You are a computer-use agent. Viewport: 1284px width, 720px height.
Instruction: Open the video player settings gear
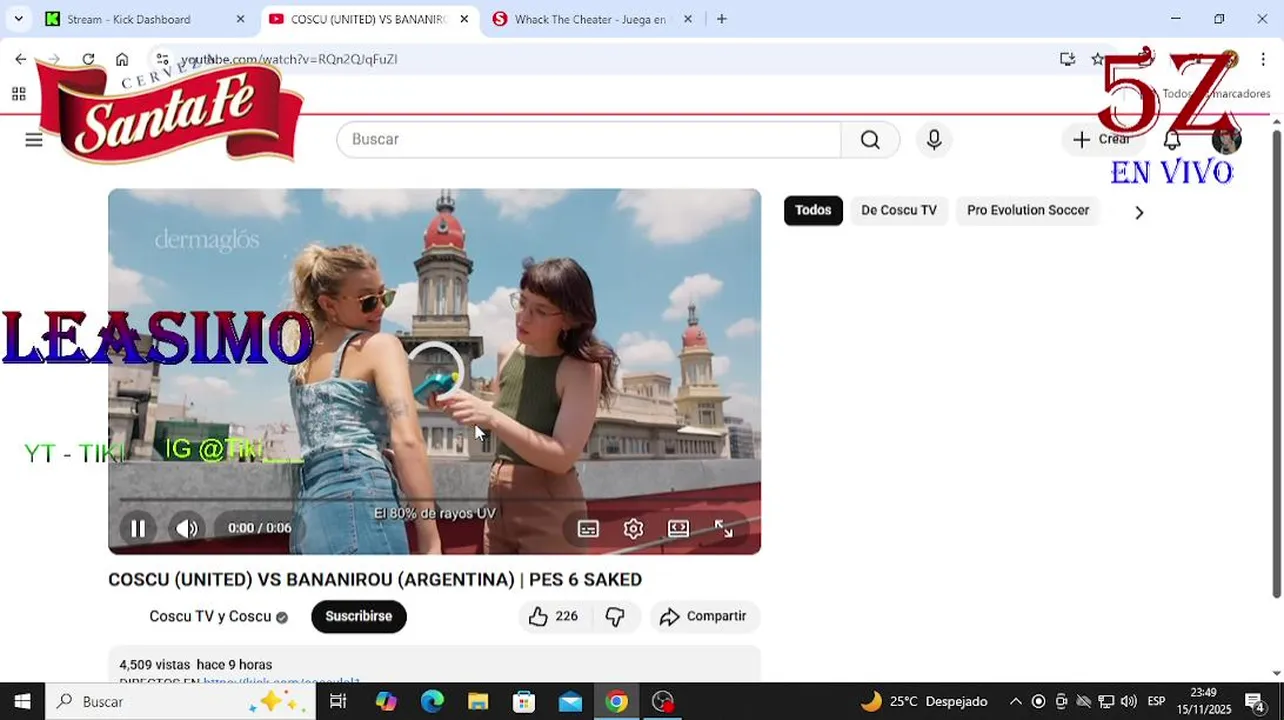[633, 529]
